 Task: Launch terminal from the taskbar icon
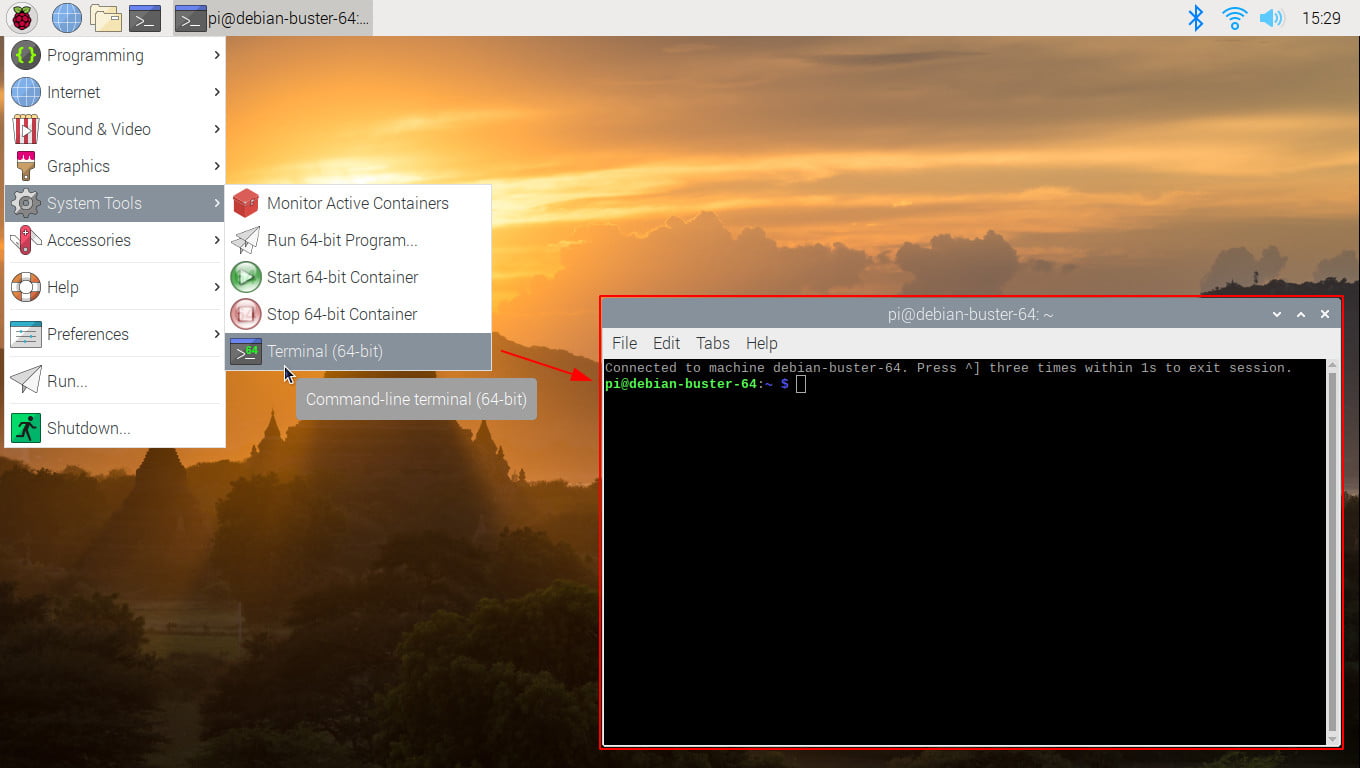click(x=145, y=17)
